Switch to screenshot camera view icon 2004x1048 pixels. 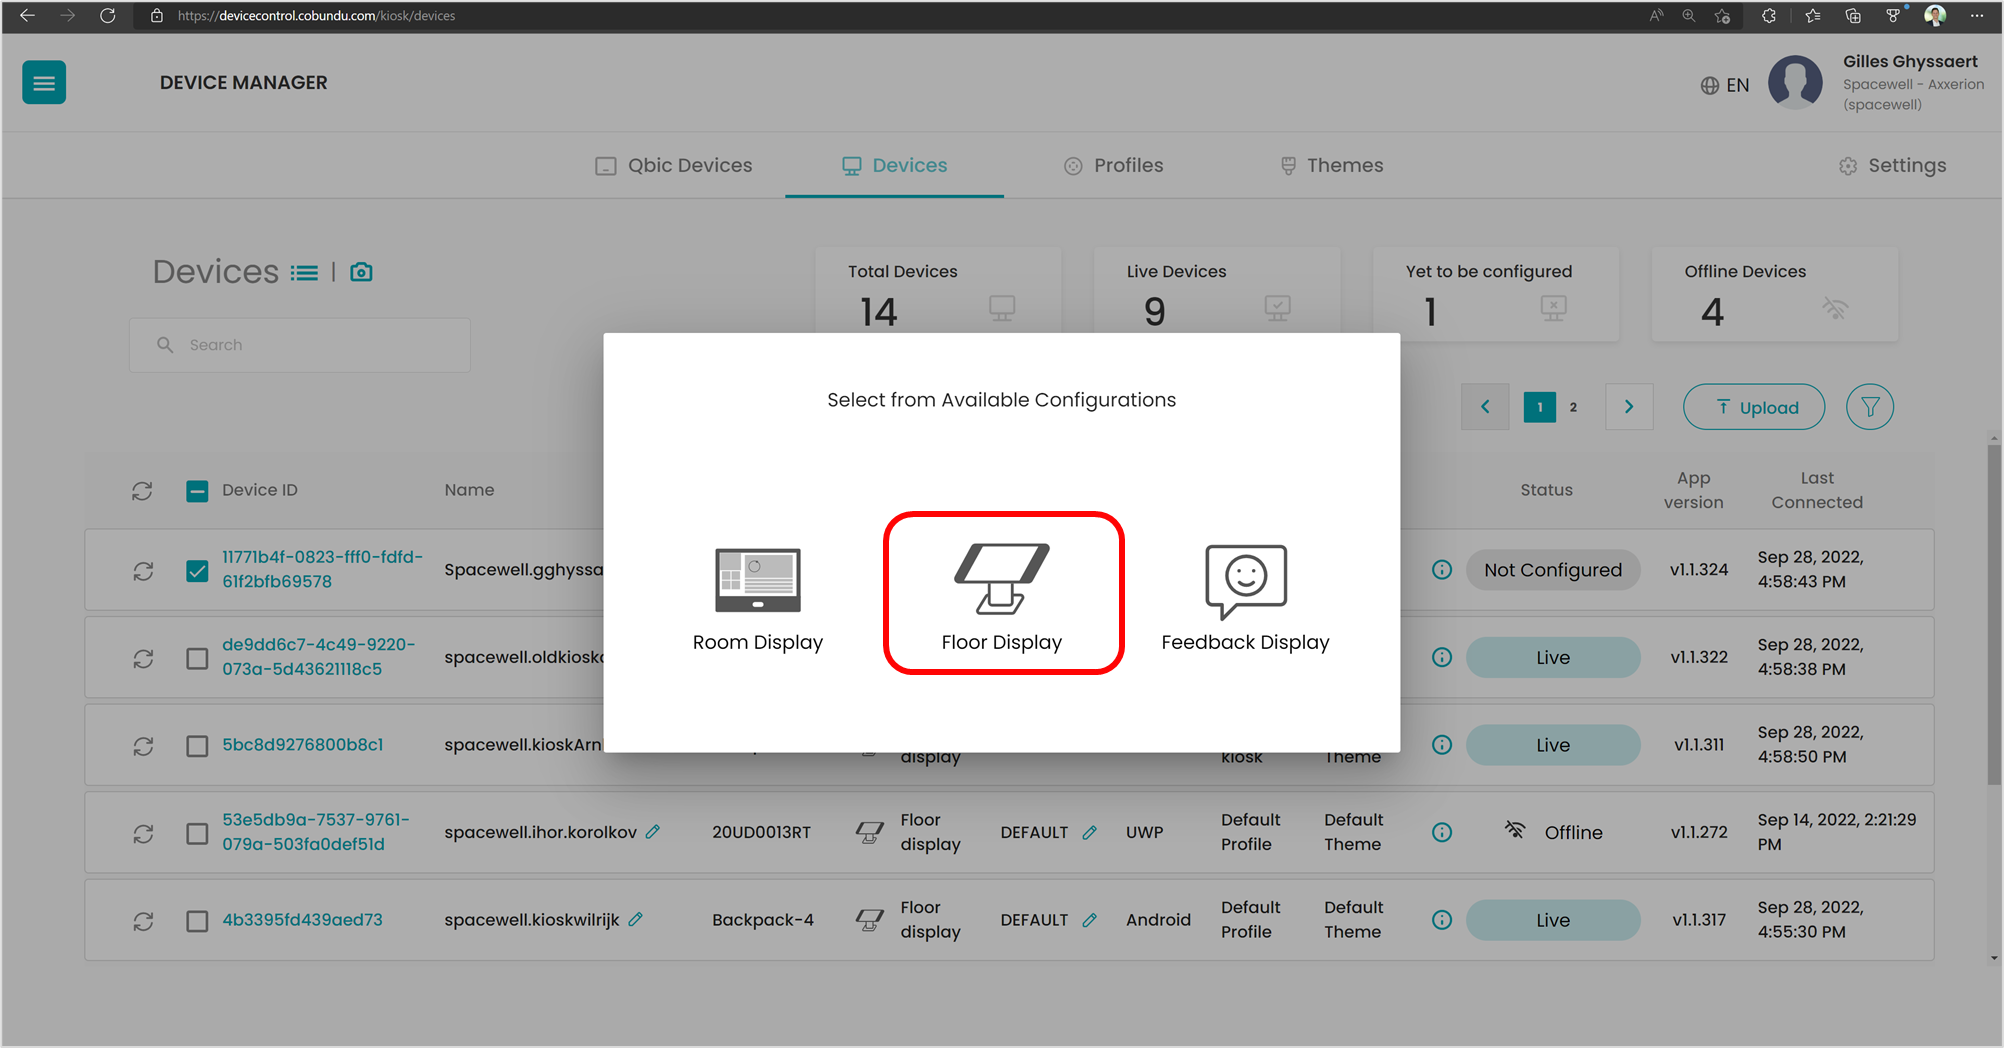tap(361, 272)
